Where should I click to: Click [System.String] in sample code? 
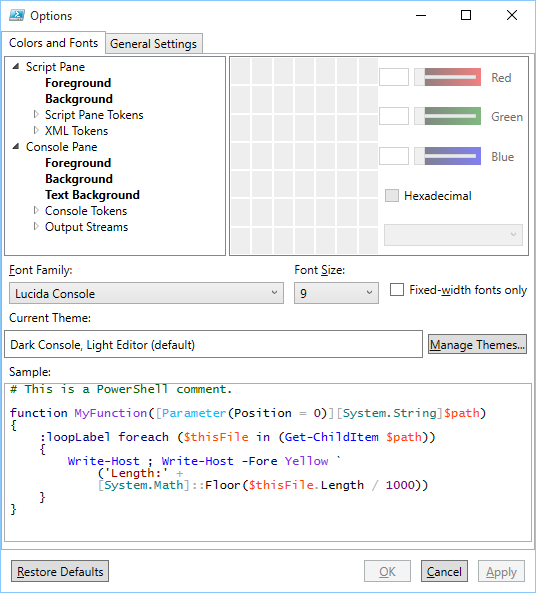tap(390, 413)
